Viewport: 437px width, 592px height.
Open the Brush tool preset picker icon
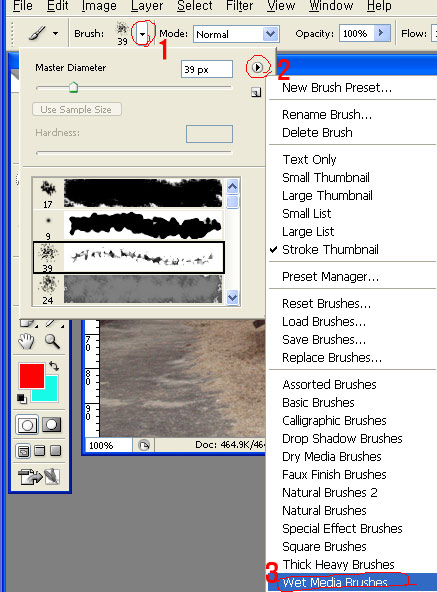click(42, 33)
